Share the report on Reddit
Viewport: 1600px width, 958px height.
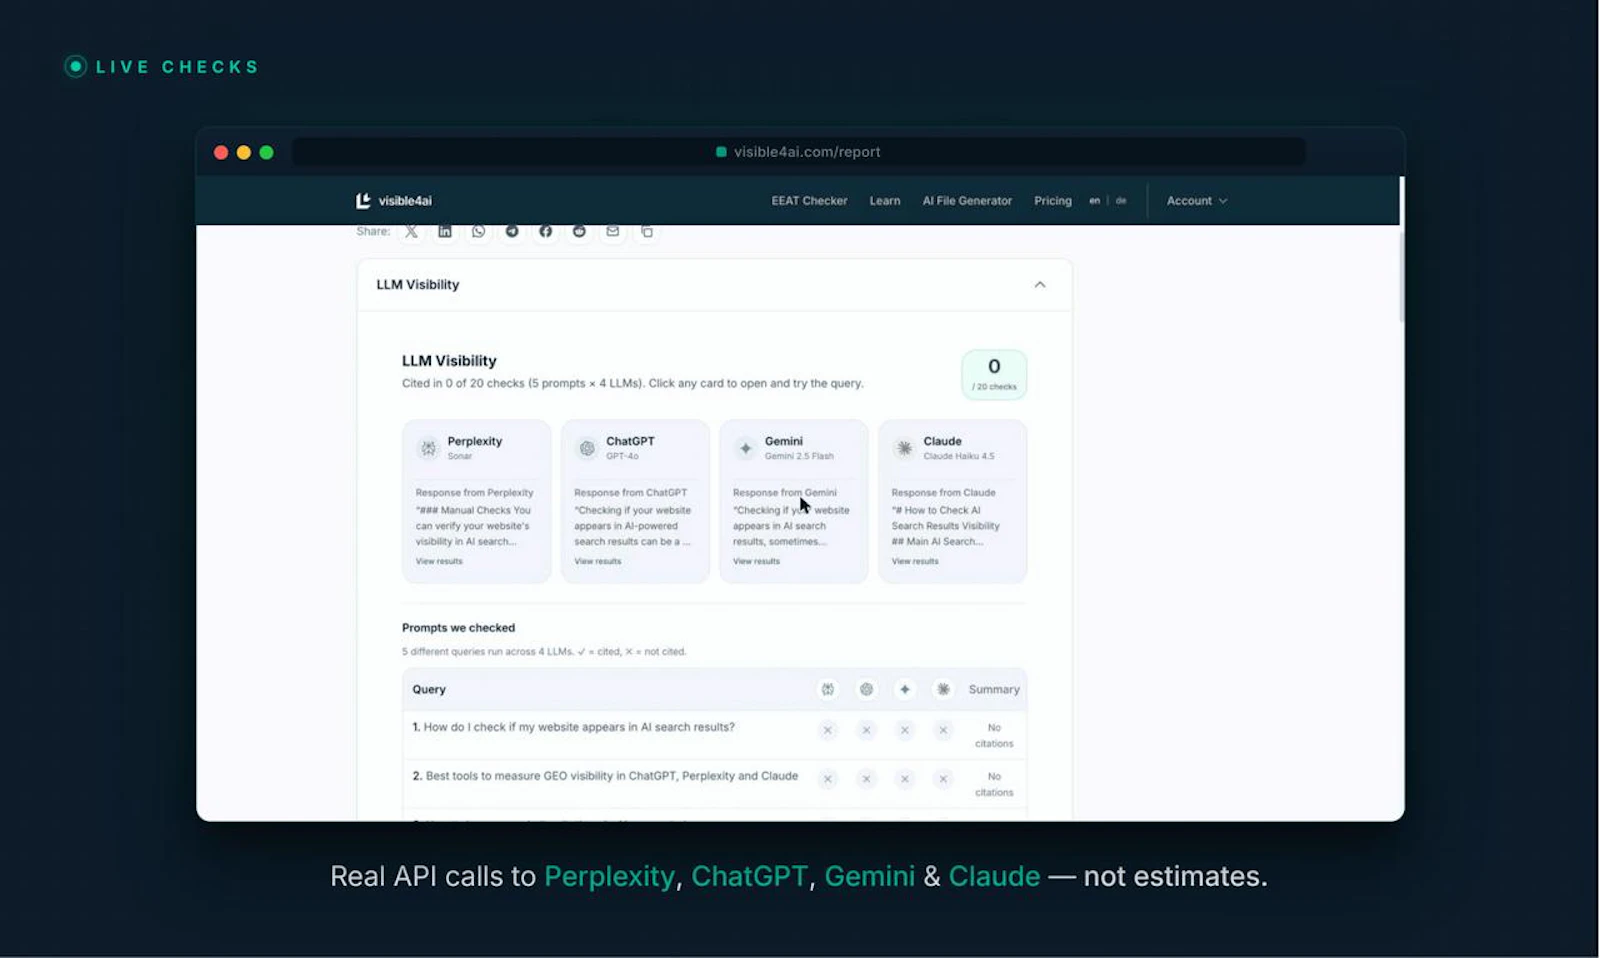click(579, 231)
